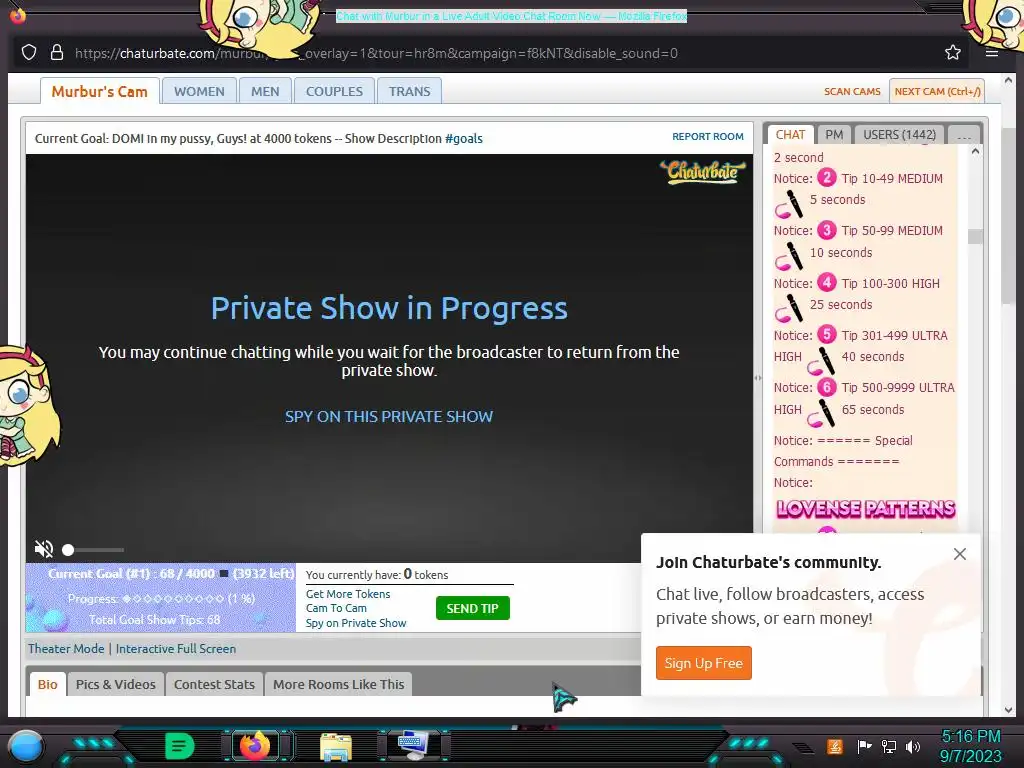
Task: Click the chat panel scrollbar thumb
Action: tap(975, 236)
